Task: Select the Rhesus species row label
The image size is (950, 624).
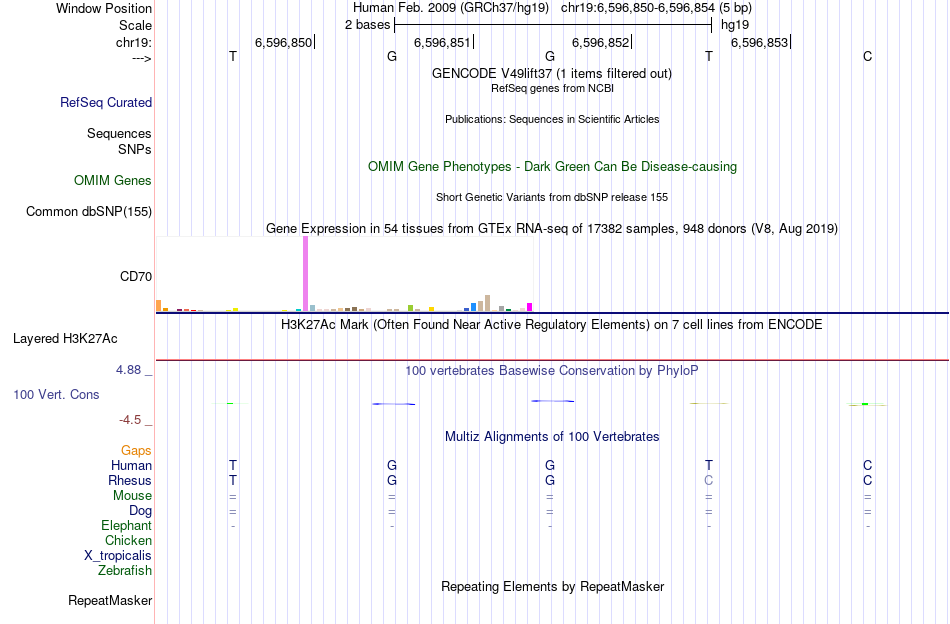Action: (x=130, y=480)
